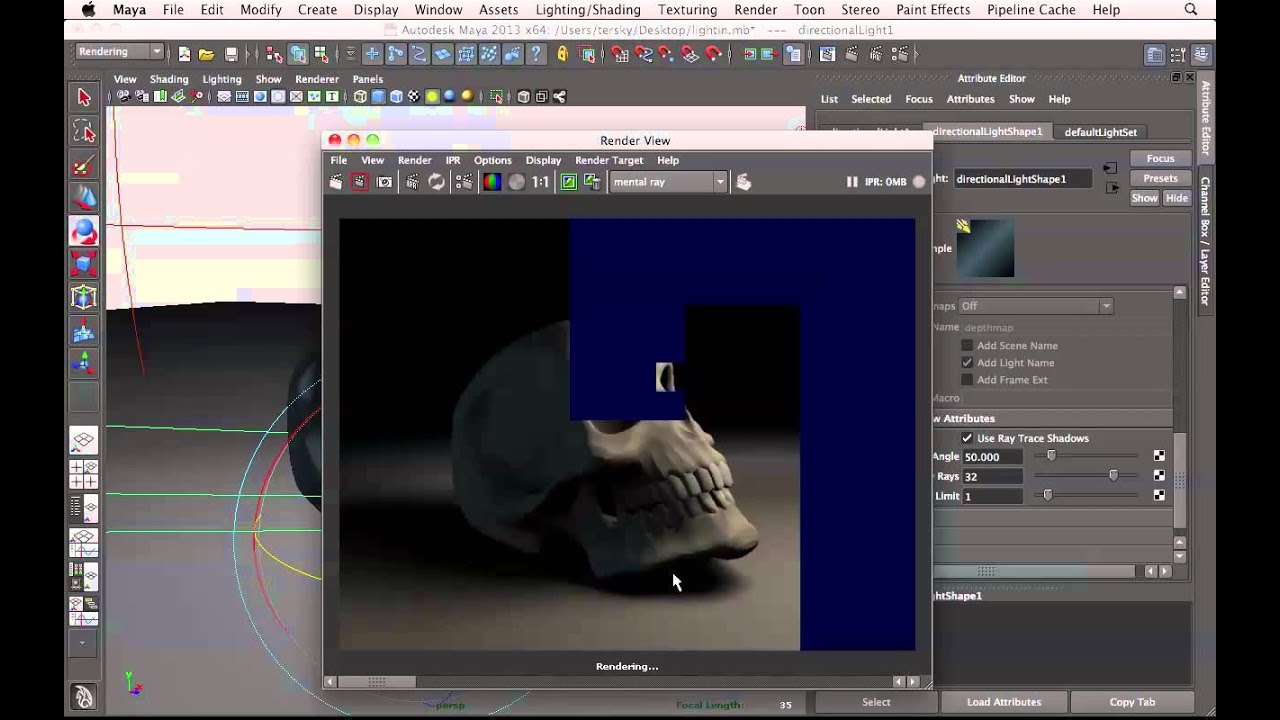Viewport: 1280px width, 720px height.
Task: Click the Select button at bottom
Action: point(876,702)
